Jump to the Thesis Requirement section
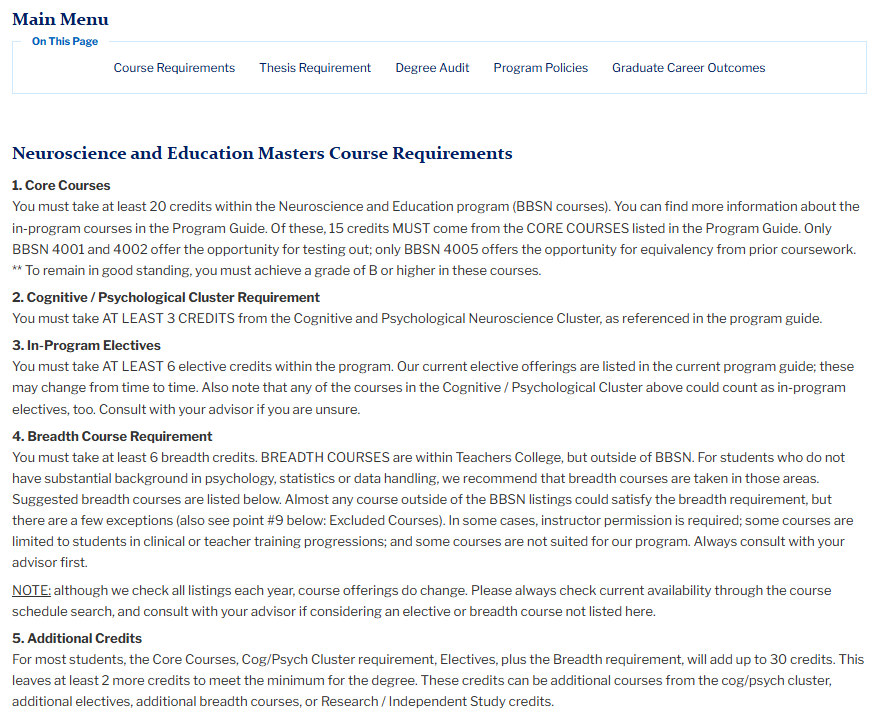 coord(315,68)
